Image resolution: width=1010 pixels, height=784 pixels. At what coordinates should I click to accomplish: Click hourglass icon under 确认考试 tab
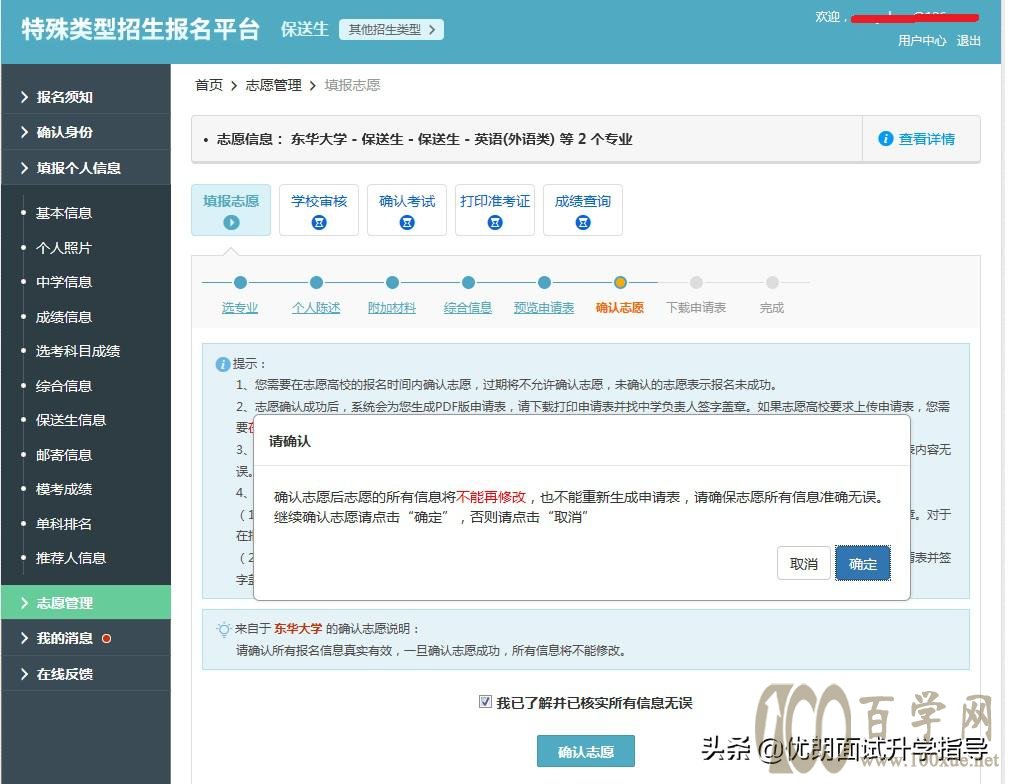(407, 222)
